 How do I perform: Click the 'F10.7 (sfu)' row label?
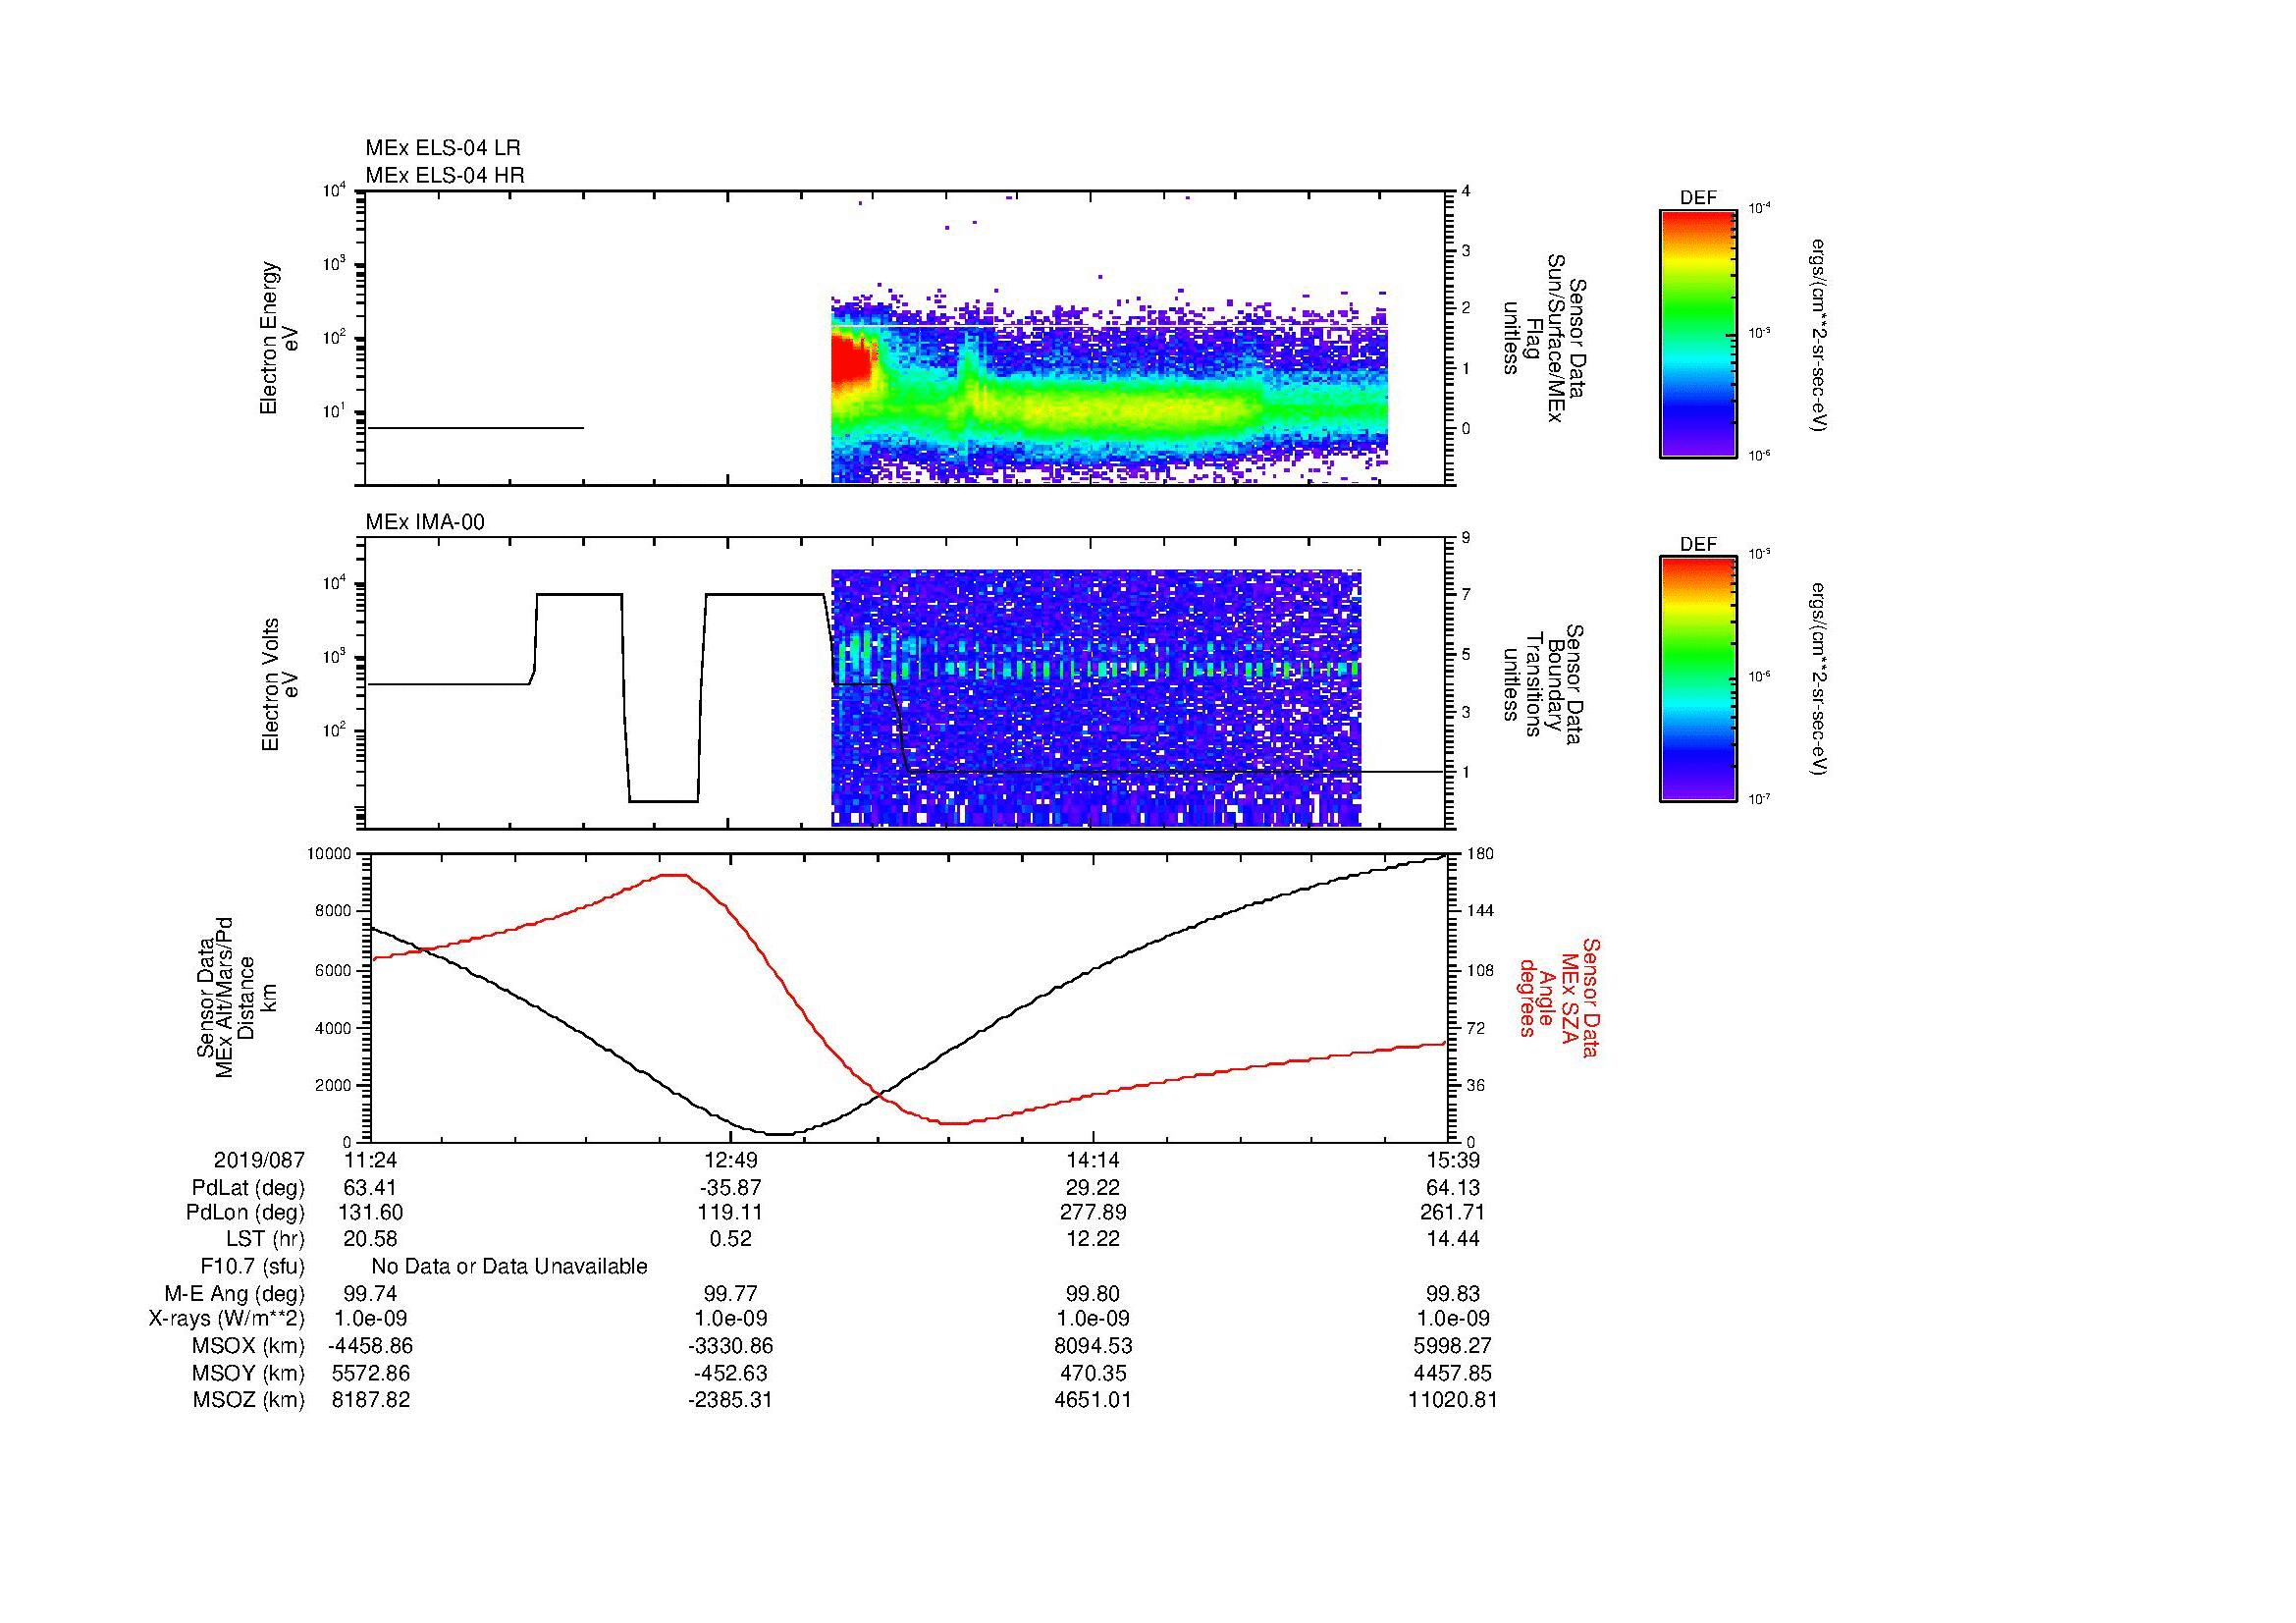point(252,1267)
